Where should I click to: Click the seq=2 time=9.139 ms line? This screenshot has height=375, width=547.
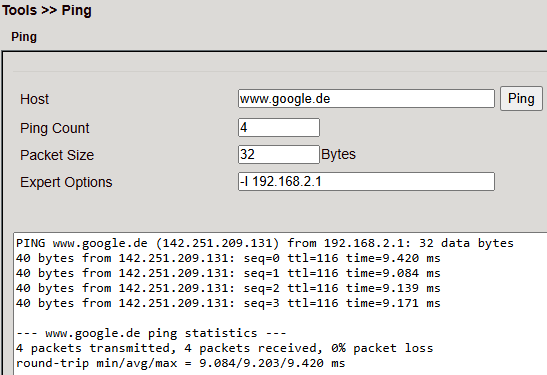click(x=228, y=288)
